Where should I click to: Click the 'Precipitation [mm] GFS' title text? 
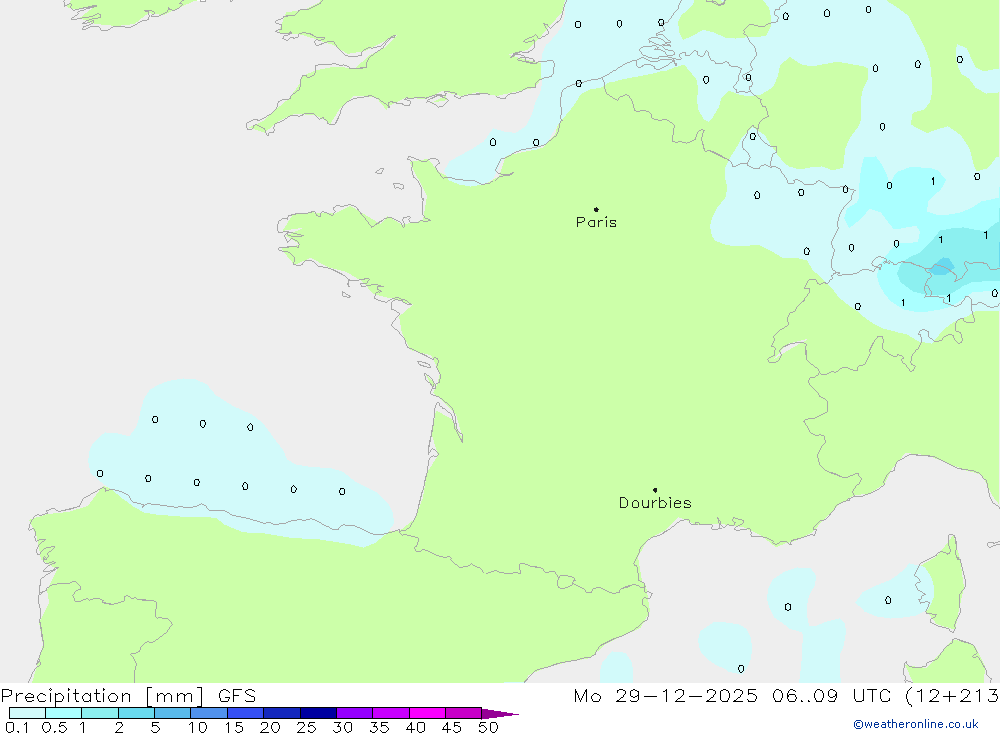128,695
